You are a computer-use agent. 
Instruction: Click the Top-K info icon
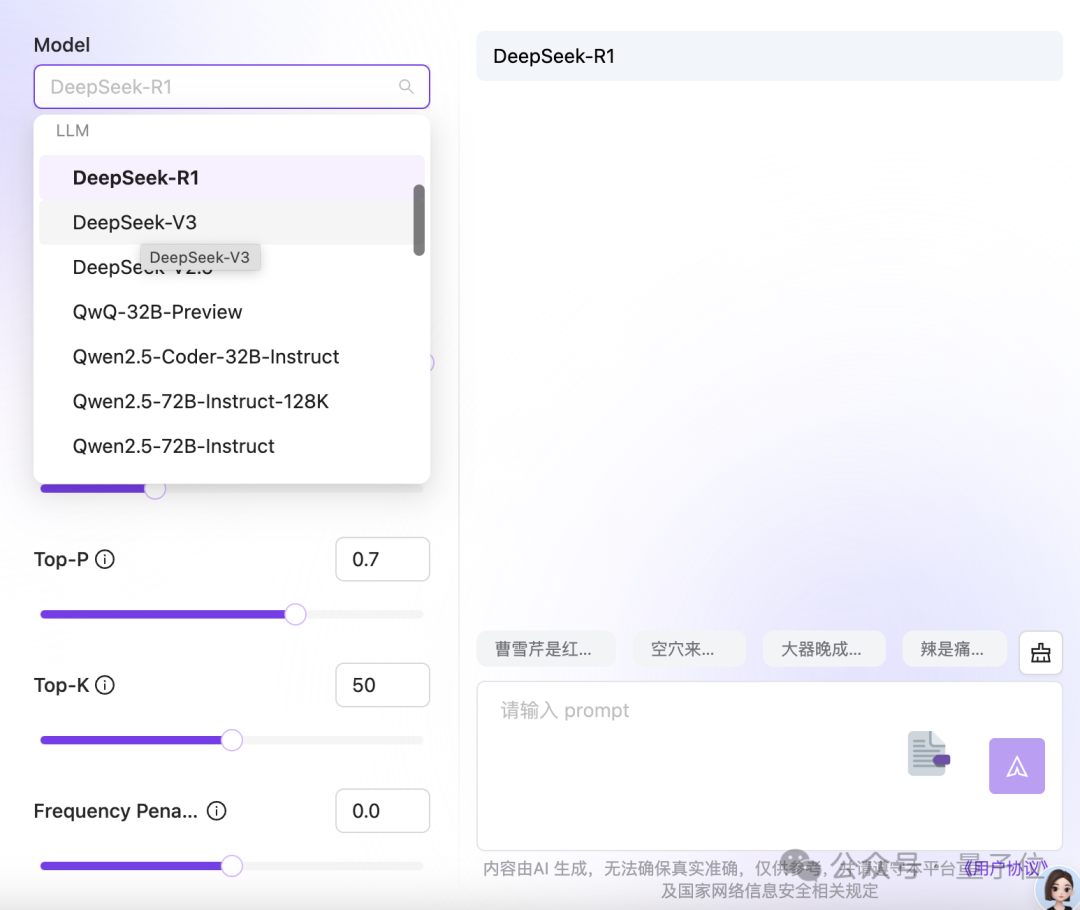click(x=105, y=686)
